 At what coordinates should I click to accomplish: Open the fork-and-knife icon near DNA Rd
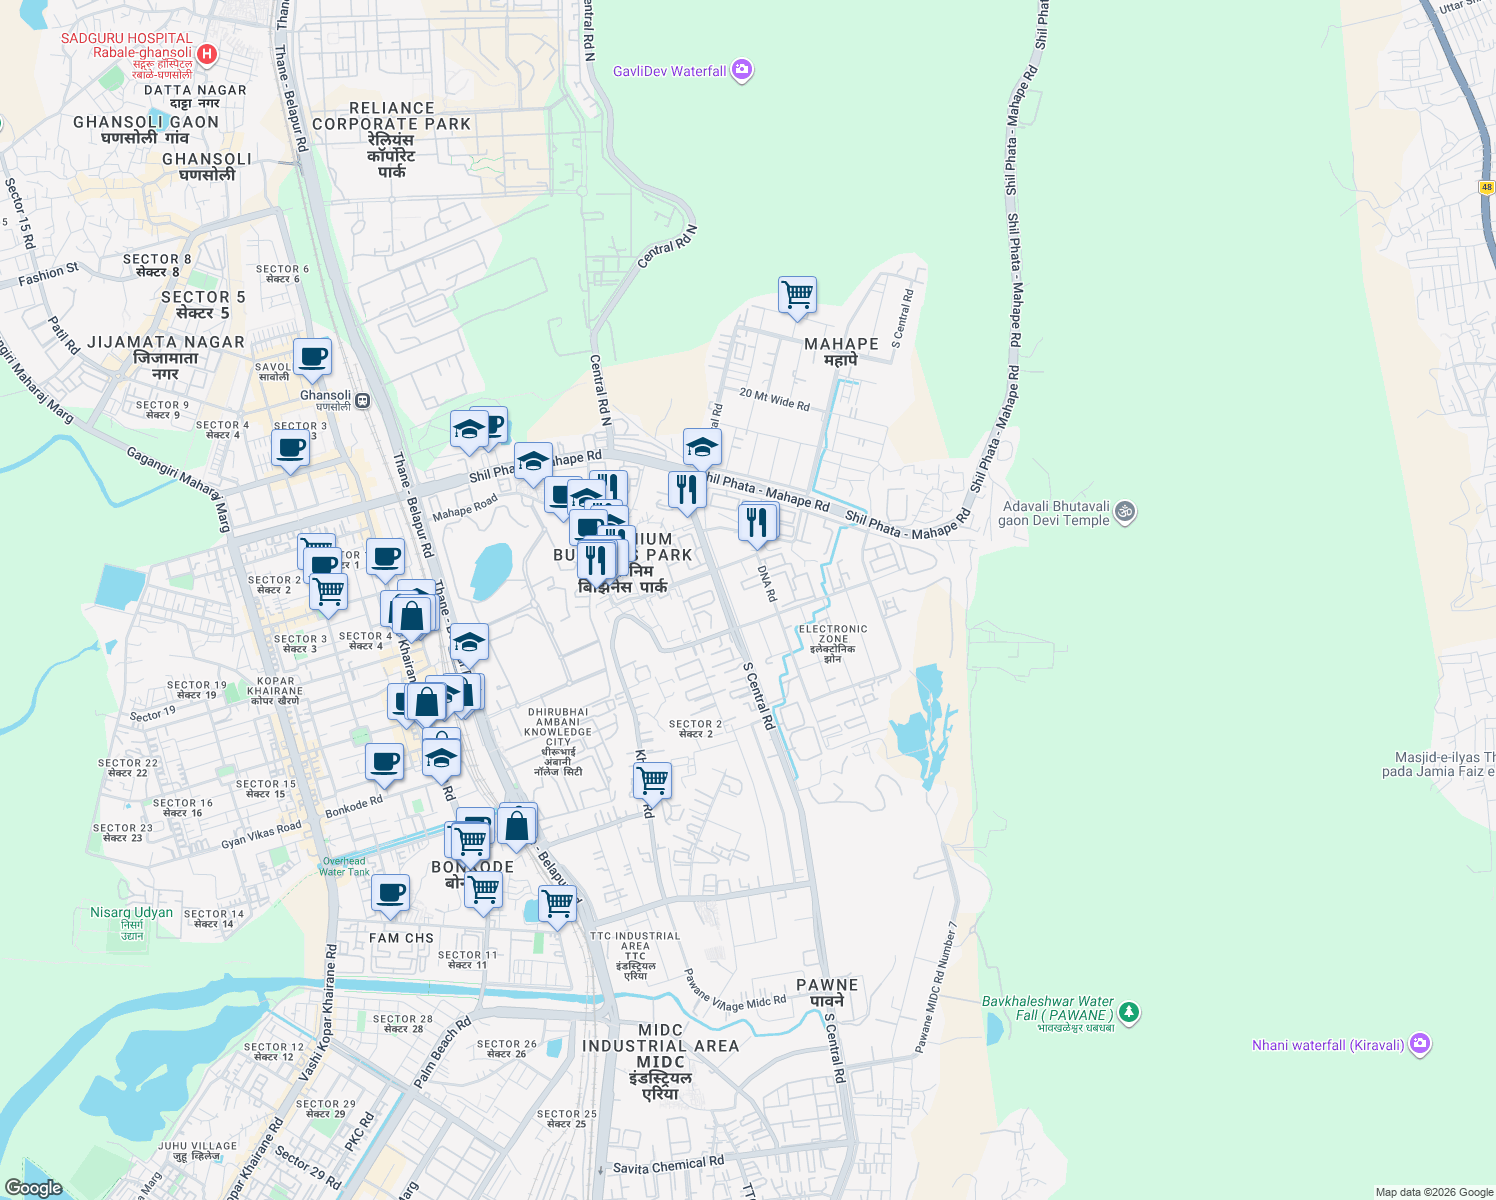pyautogui.click(x=757, y=521)
